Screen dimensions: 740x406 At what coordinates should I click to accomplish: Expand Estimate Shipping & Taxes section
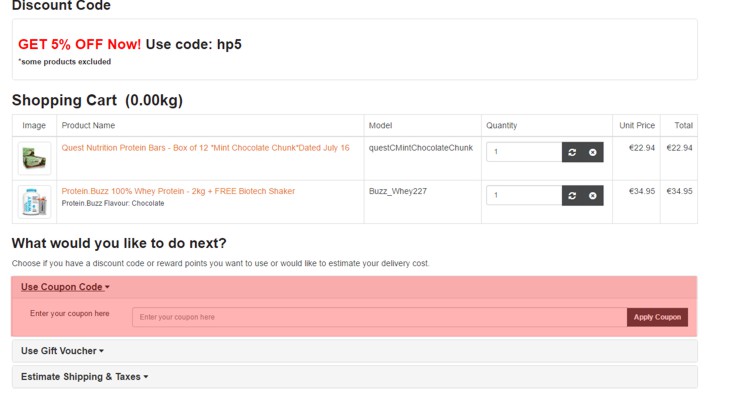[x=84, y=377]
